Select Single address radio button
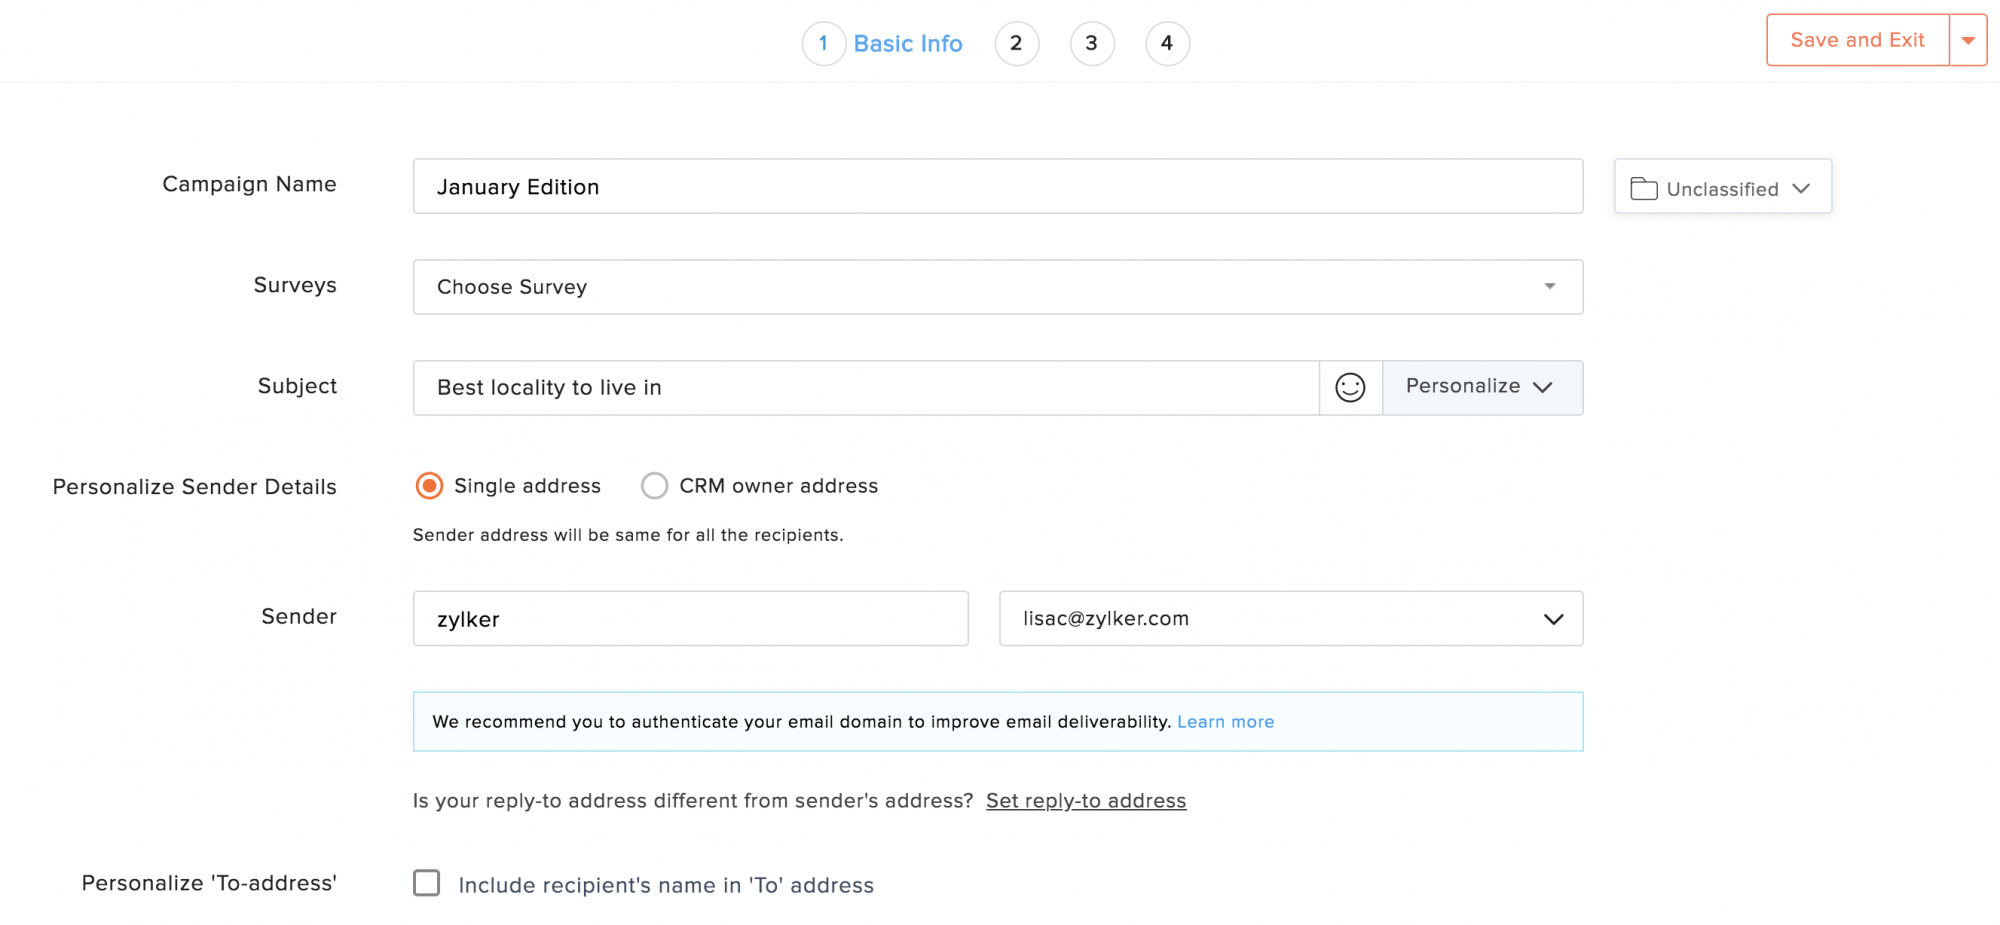Image resolution: width=2000 pixels, height=925 pixels. pyautogui.click(x=429, y=486)
